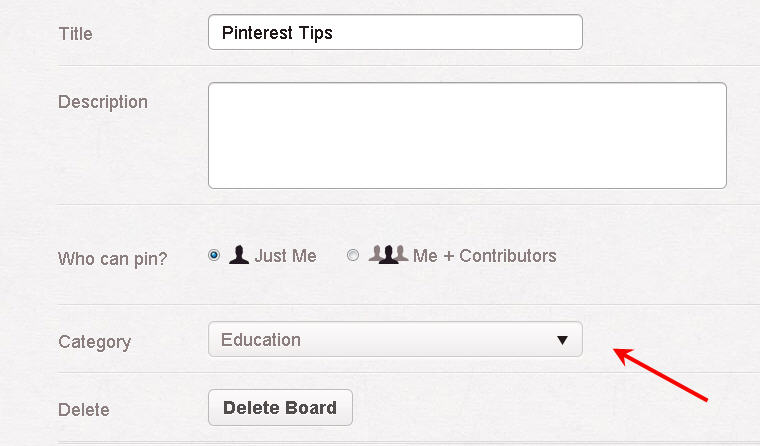Screen dimensions: 760x446
Task: Click the Who can pin? label
Action: click(112, 259)
